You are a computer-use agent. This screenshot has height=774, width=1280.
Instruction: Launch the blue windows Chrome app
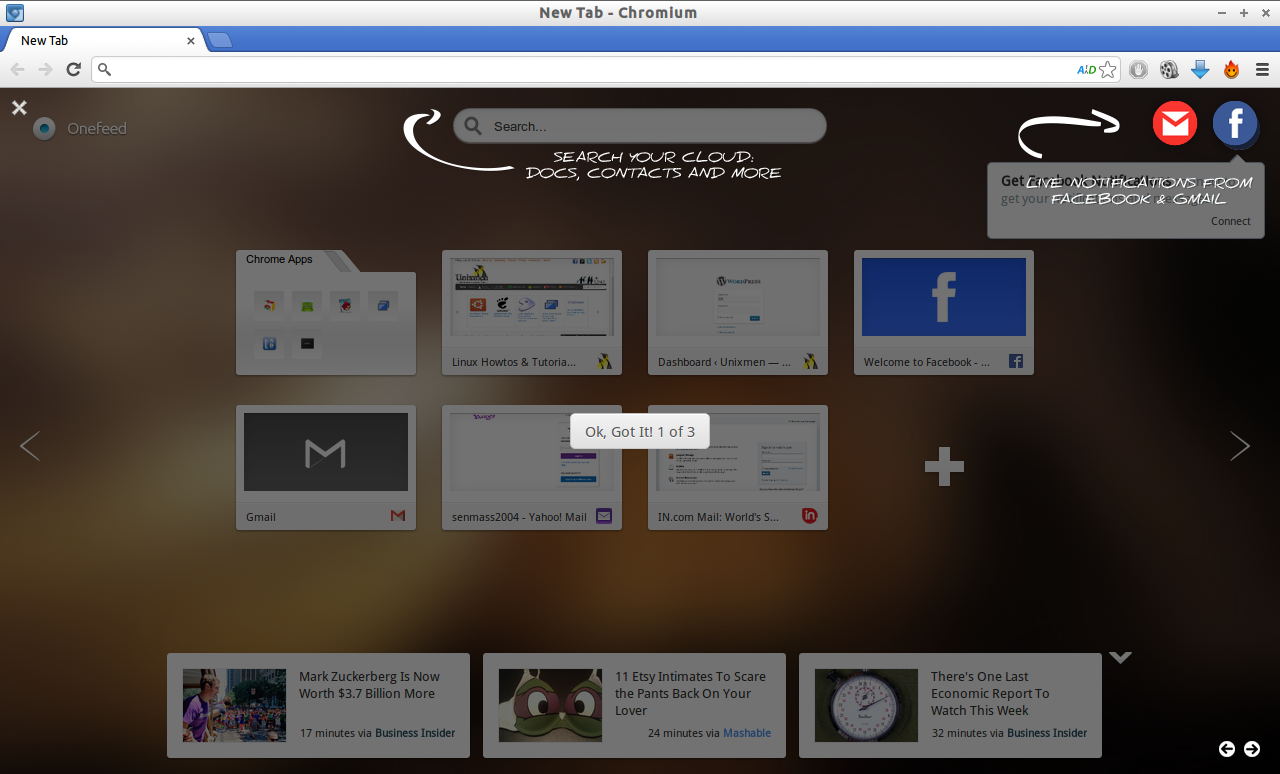click(x=383, y=305)
